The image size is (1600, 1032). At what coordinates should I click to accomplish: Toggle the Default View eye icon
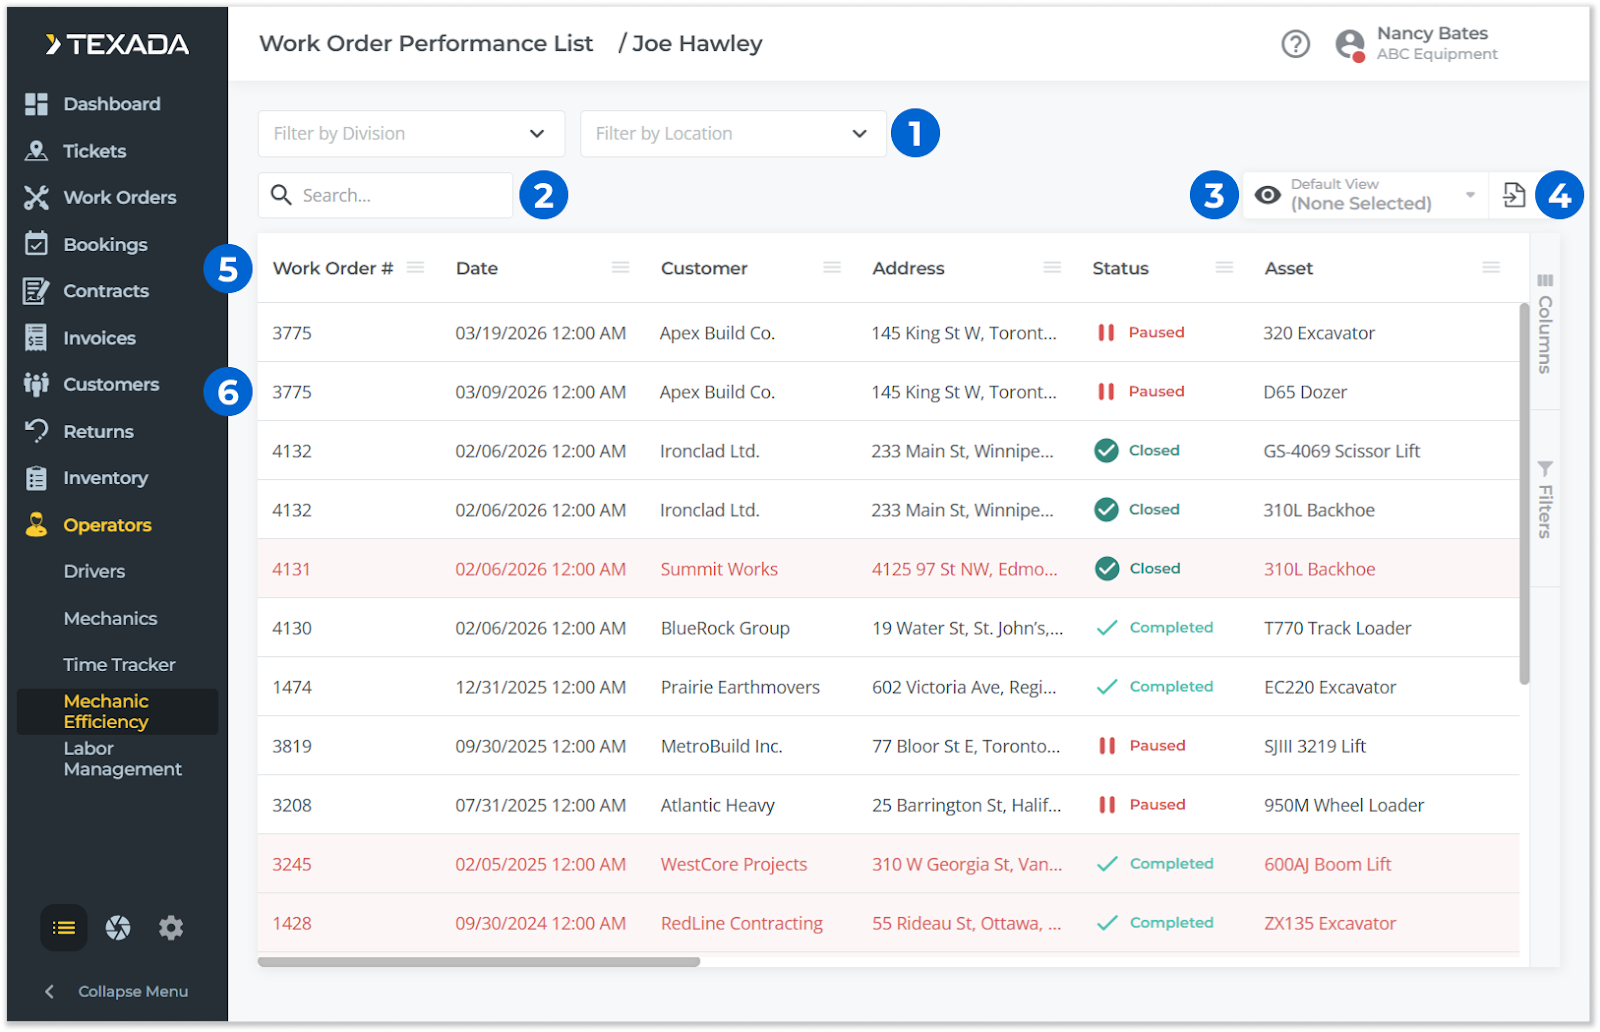pos(1267,195)
